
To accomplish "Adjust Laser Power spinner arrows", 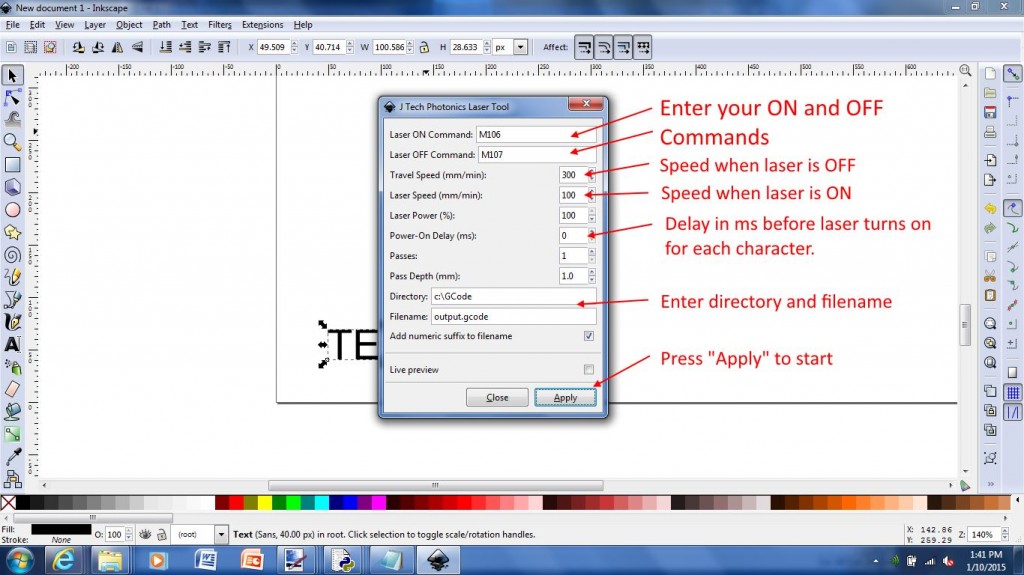I will pyautogui.click(x=592, y=215).
